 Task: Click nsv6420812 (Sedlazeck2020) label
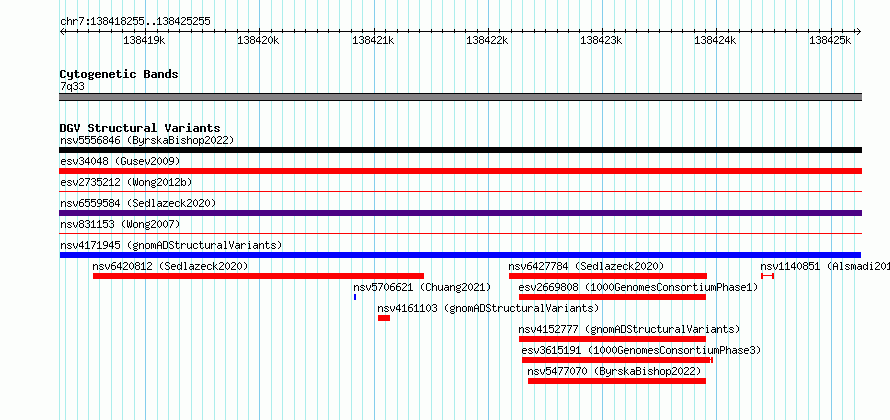click(x=170, y=266)
